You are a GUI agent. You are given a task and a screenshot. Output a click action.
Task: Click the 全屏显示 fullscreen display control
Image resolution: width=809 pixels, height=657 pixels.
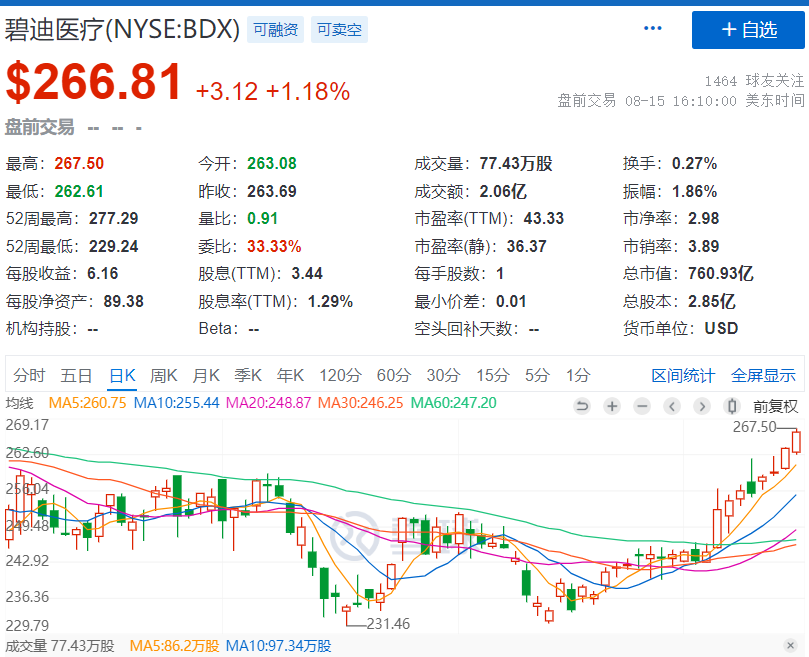(762, 375)
